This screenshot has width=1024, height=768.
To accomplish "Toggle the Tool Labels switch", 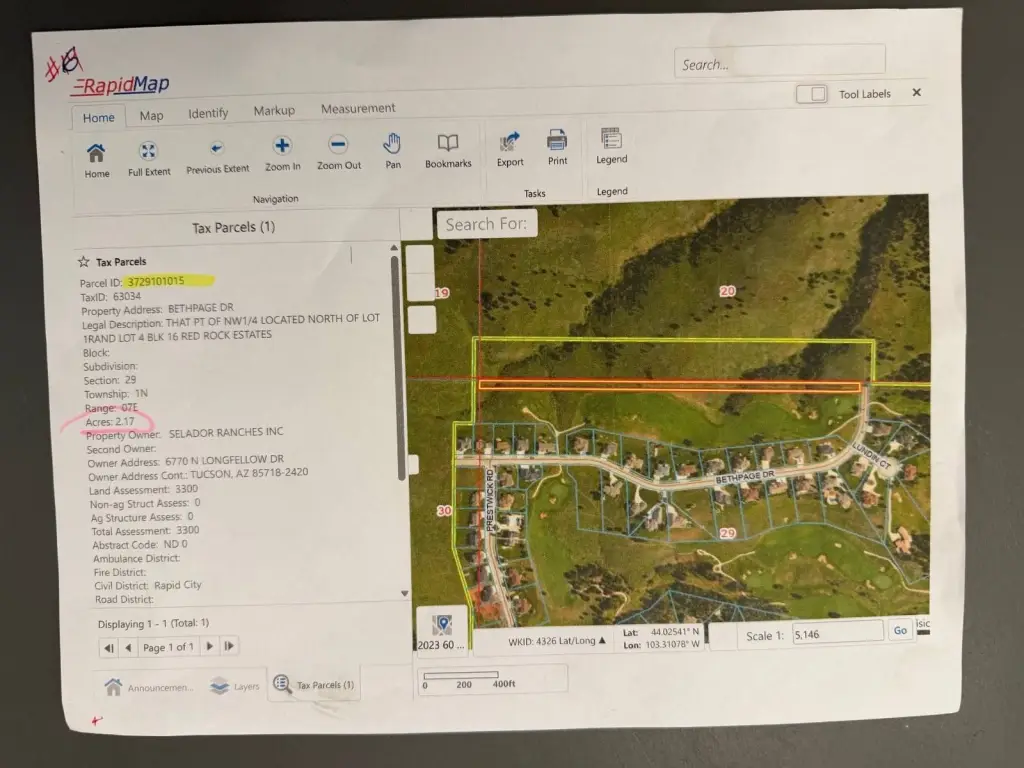I will pos(811,94).
